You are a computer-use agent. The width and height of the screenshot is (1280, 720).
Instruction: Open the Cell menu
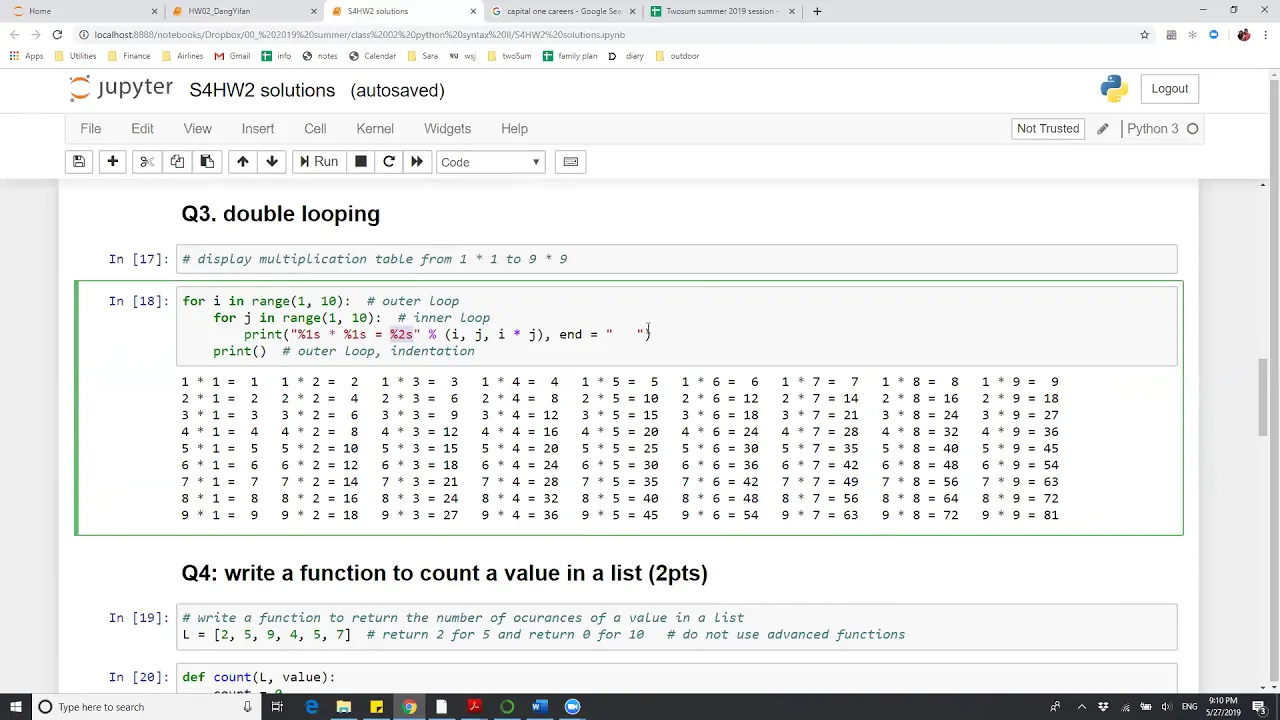[x=315, y=129]
